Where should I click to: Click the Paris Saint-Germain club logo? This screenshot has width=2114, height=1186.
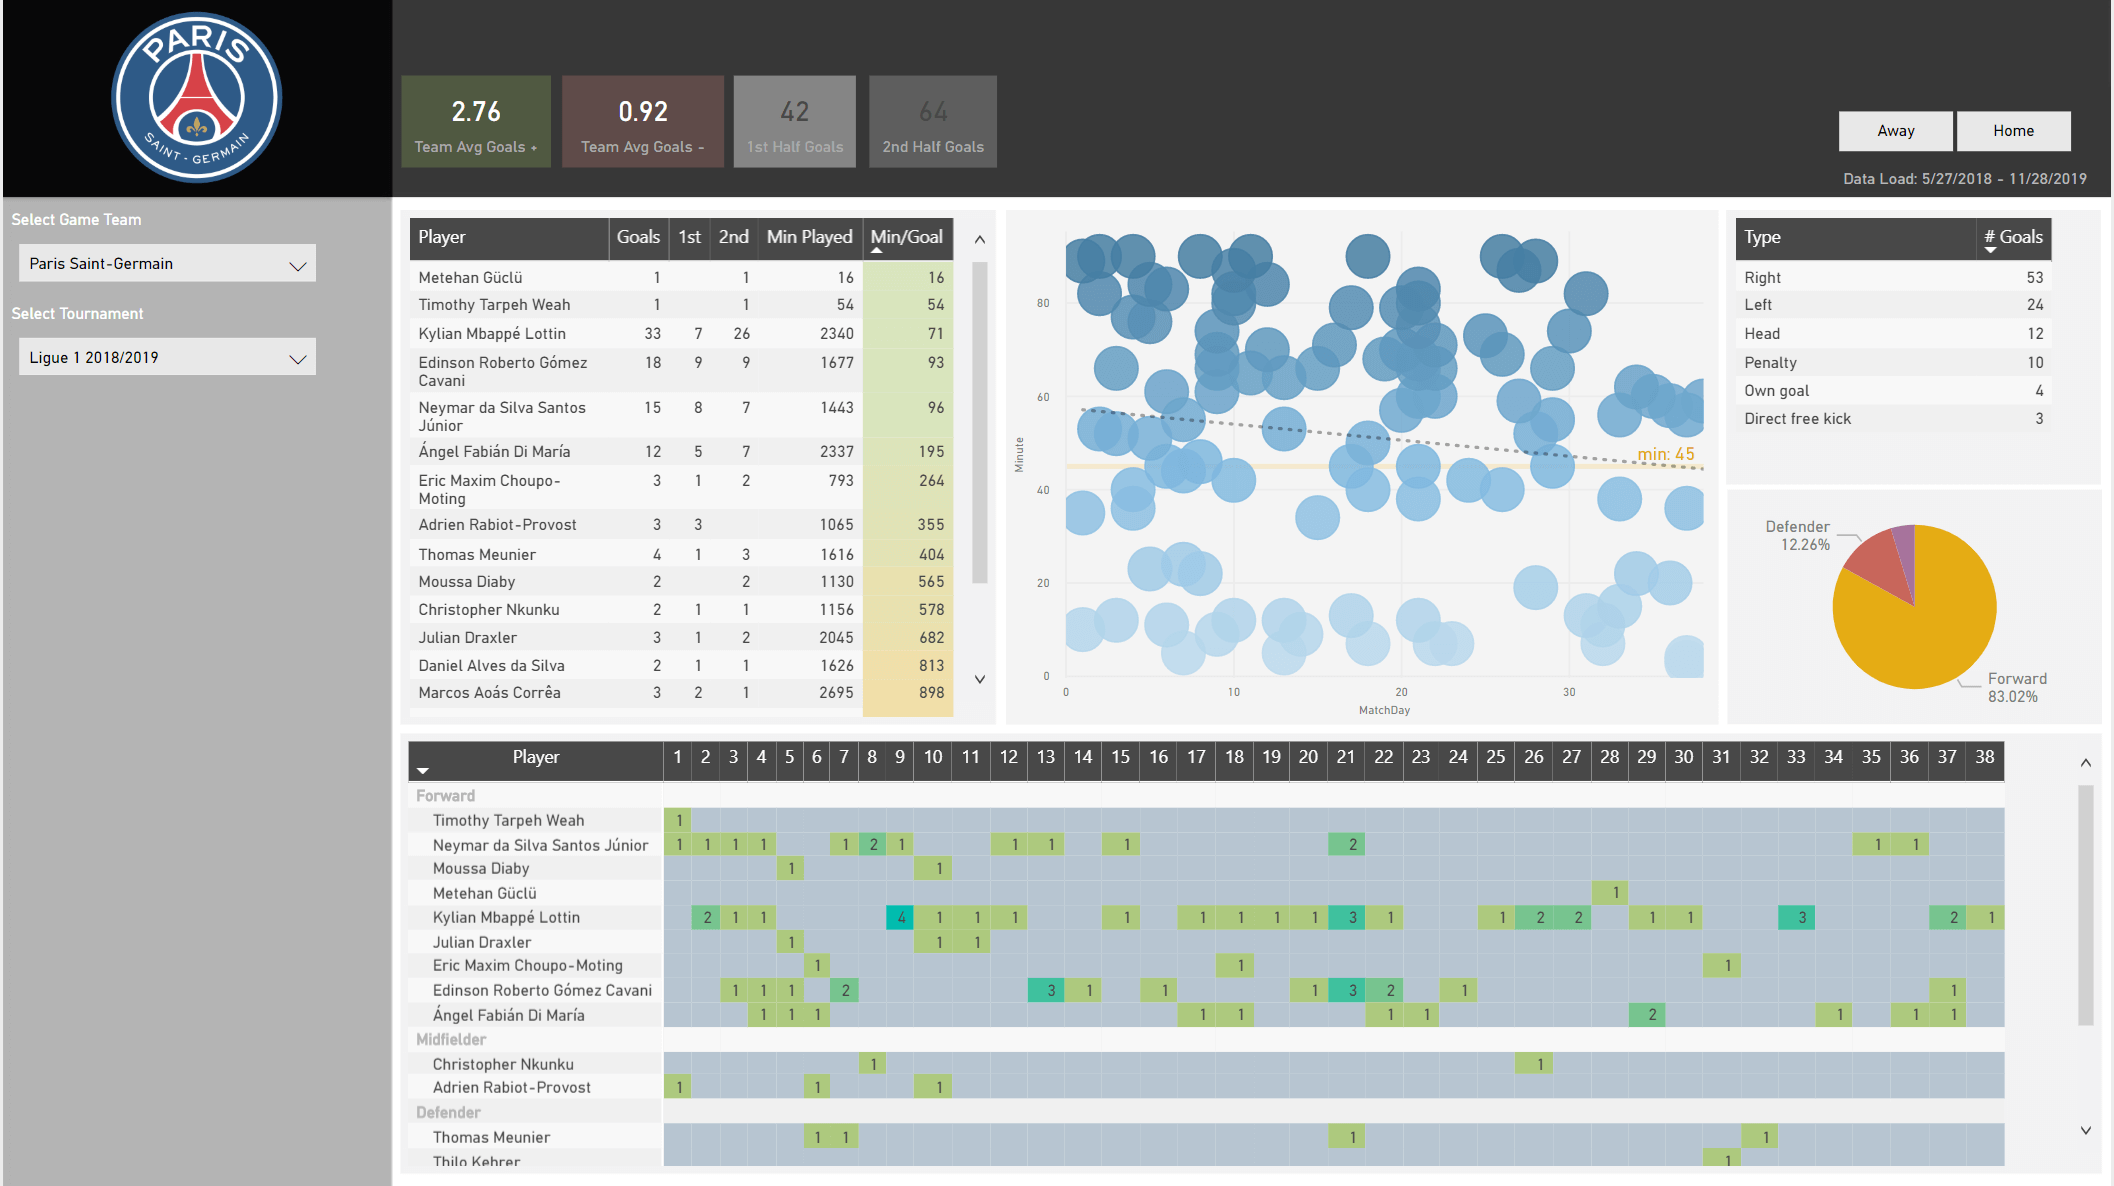pos(197,97)
